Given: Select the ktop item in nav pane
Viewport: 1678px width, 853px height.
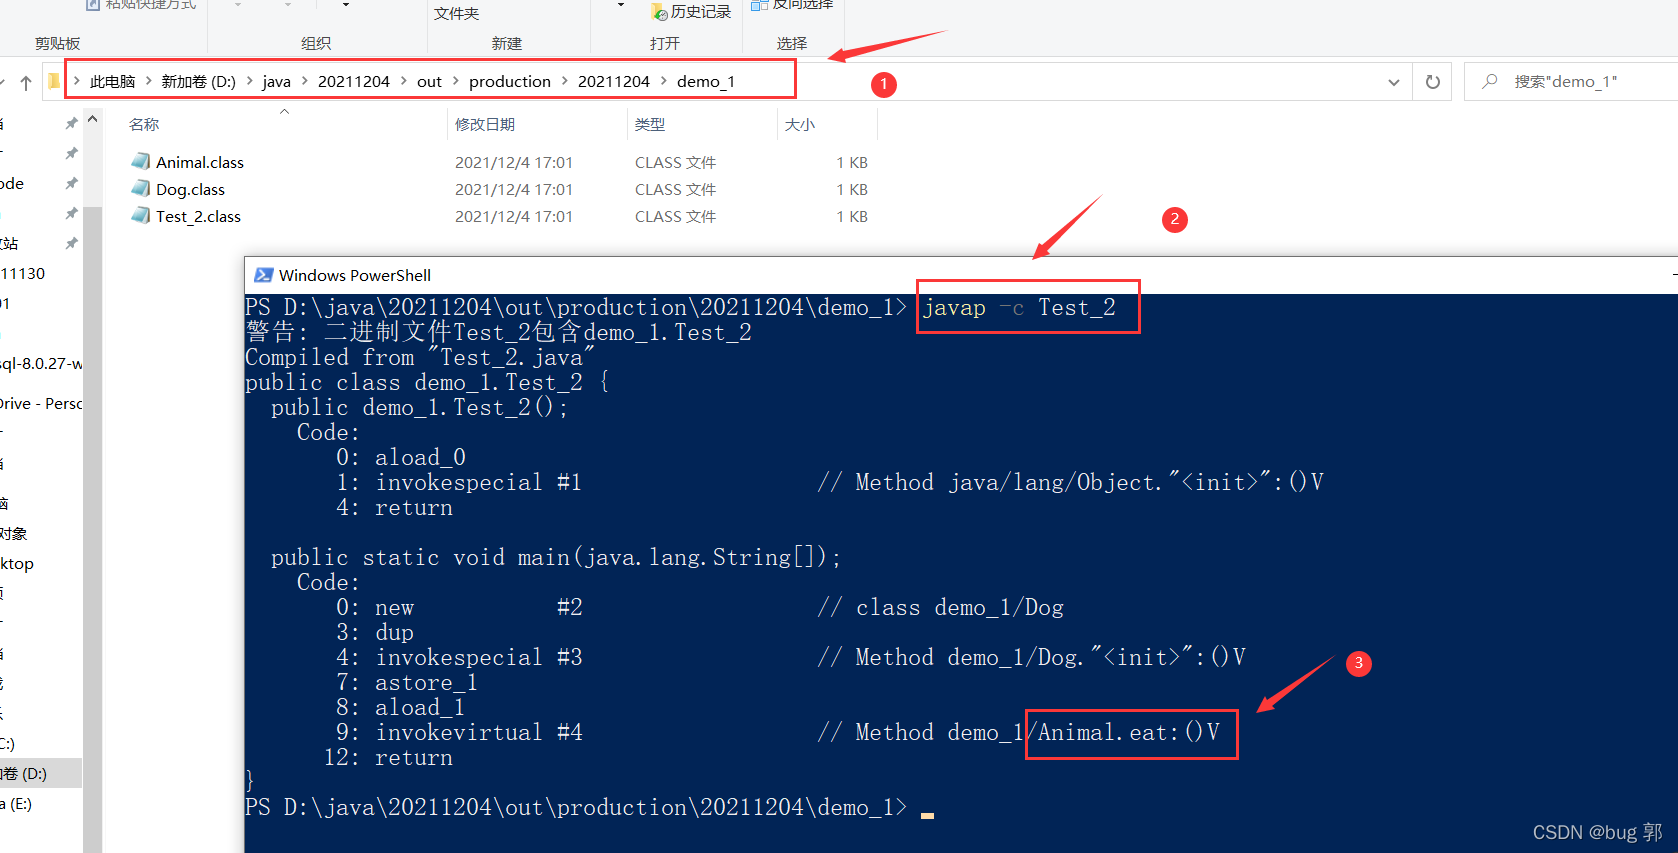Looking at the screenshot, I should 17,563.
